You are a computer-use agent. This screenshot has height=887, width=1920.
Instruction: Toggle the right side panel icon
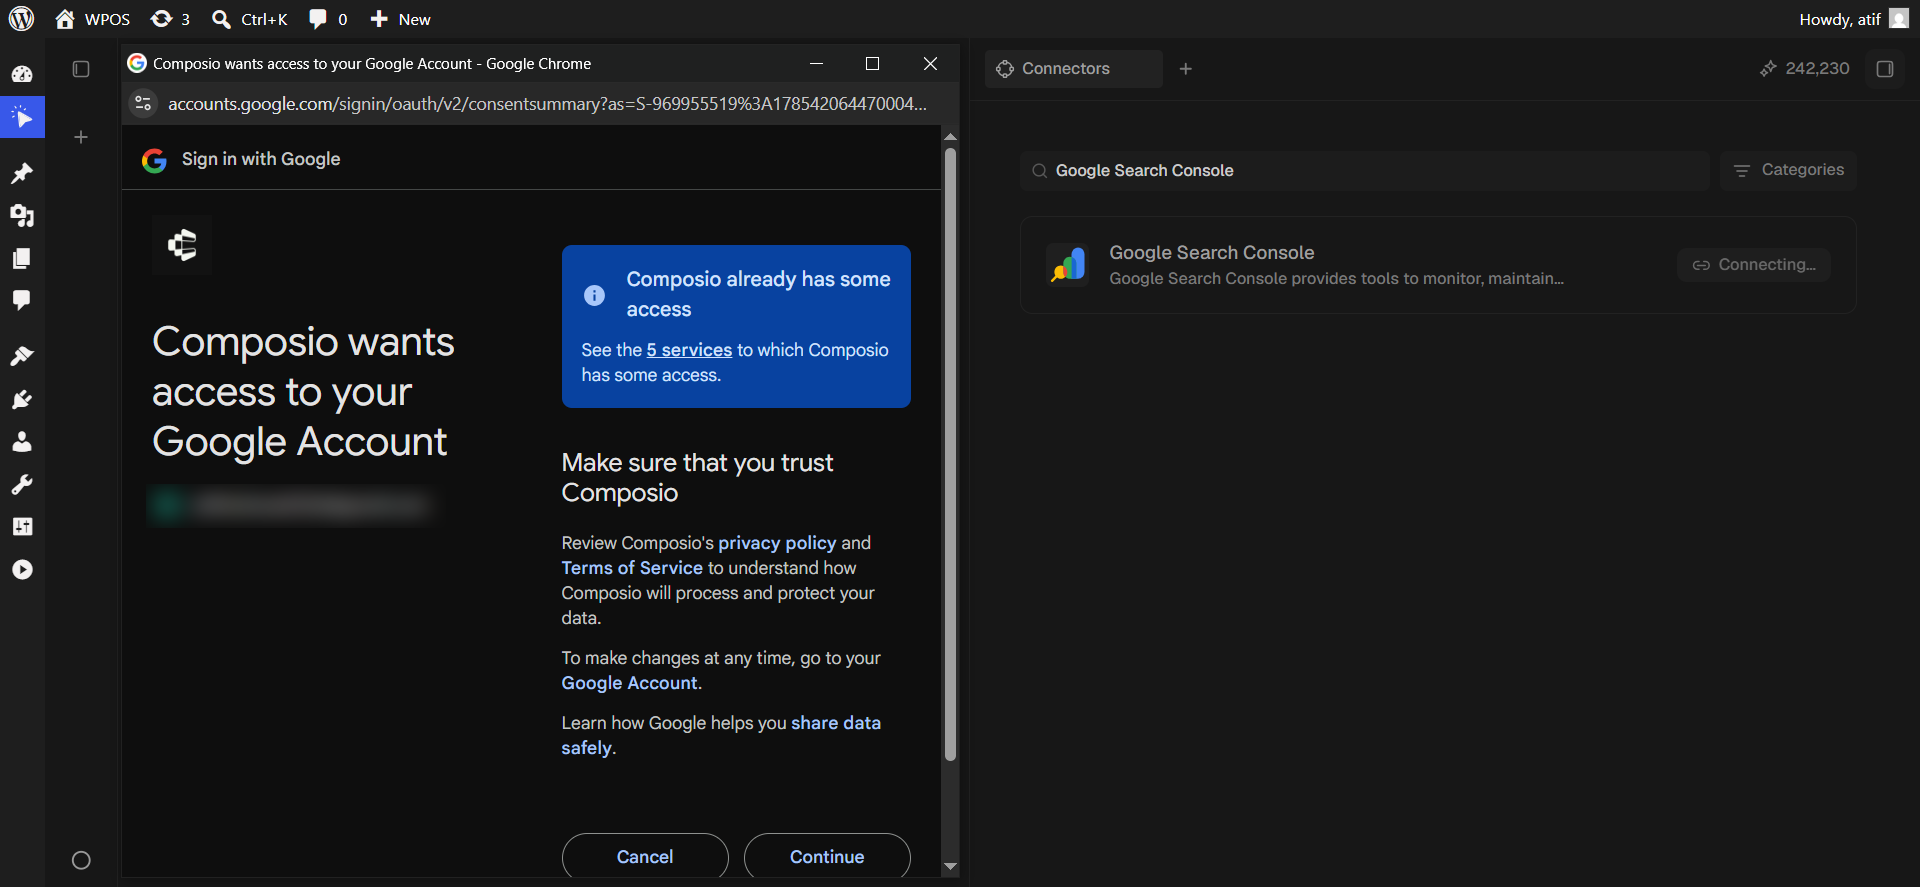(x=1885, y=69)
